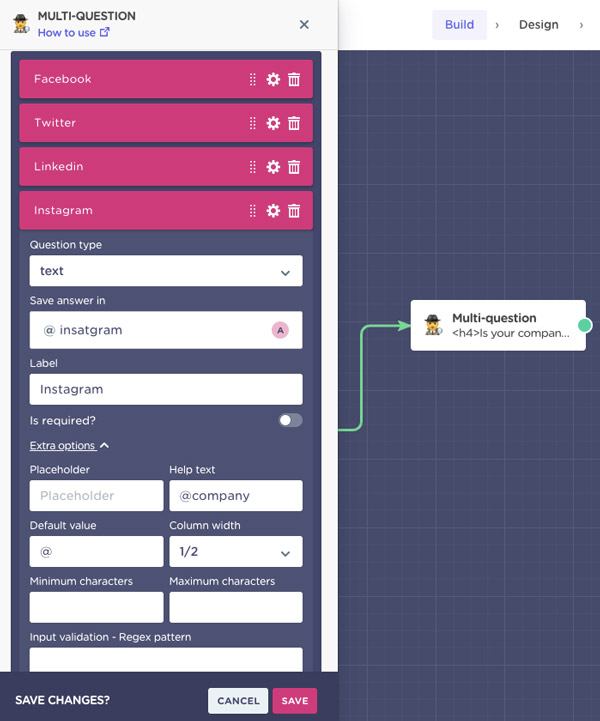Delete the Instagram question via trash icon

click(294, 211)
